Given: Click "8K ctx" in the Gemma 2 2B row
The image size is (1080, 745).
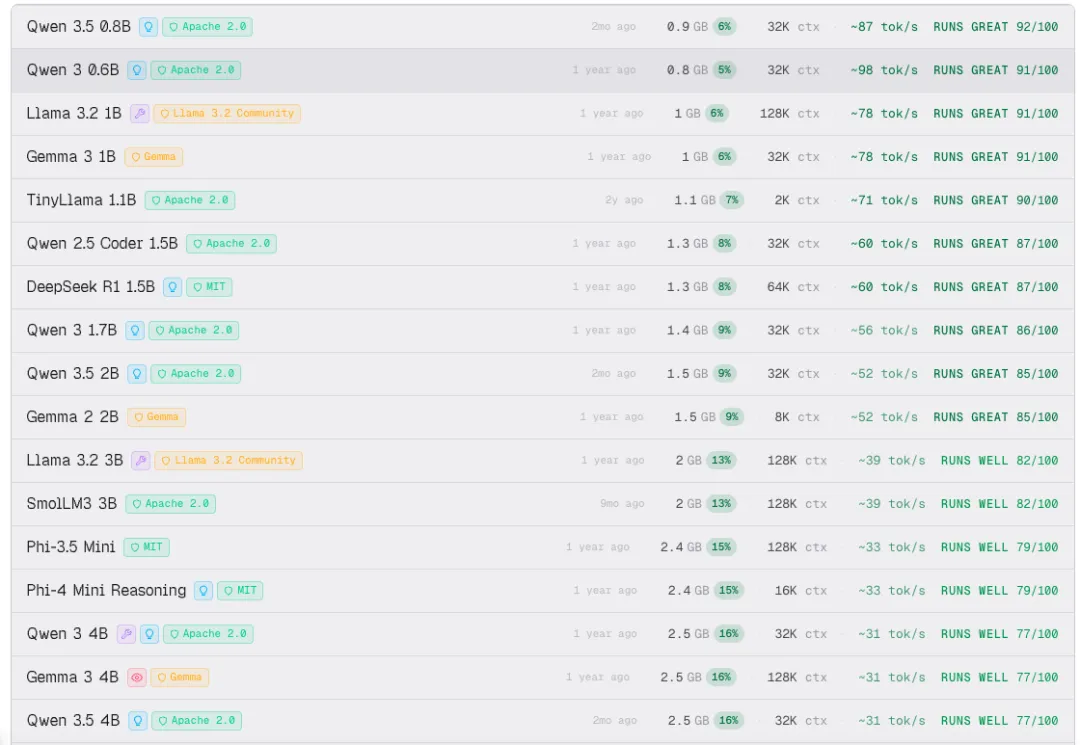Looking at the screenshot, I should coord(797,417).
